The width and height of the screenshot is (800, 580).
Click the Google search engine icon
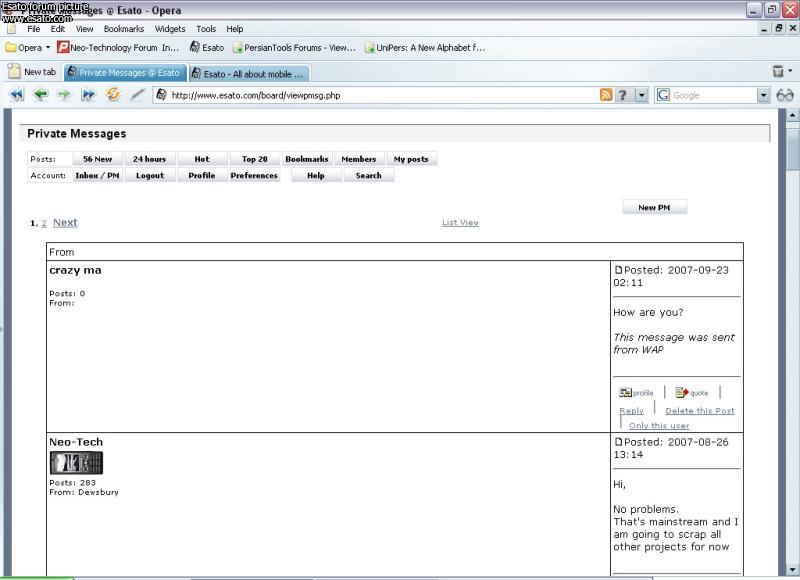coord(663,95)
